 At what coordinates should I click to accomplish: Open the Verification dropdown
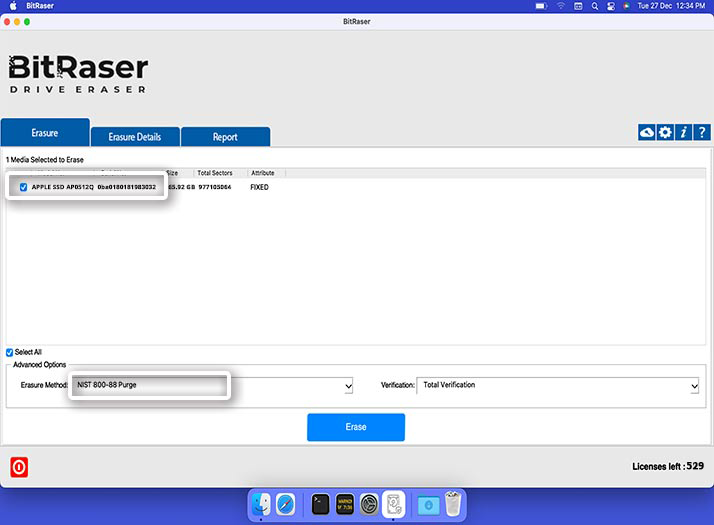[x=557, y=385]
